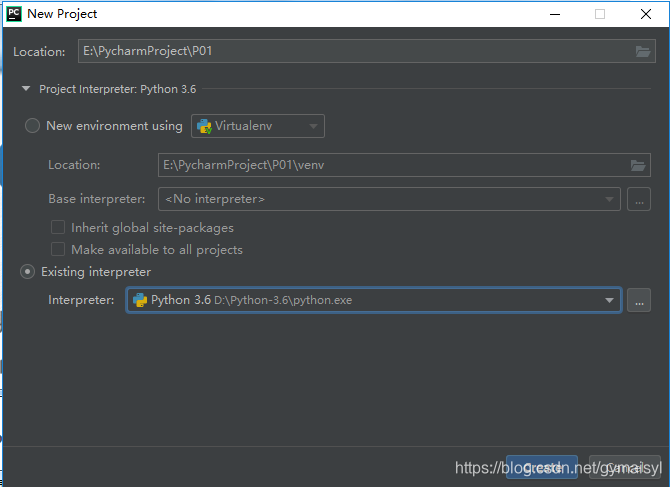This screenshot has height=487, width=672.
Task: Open the Python 3.6 interpreter dropdown
Action: (x=374, y=300)
